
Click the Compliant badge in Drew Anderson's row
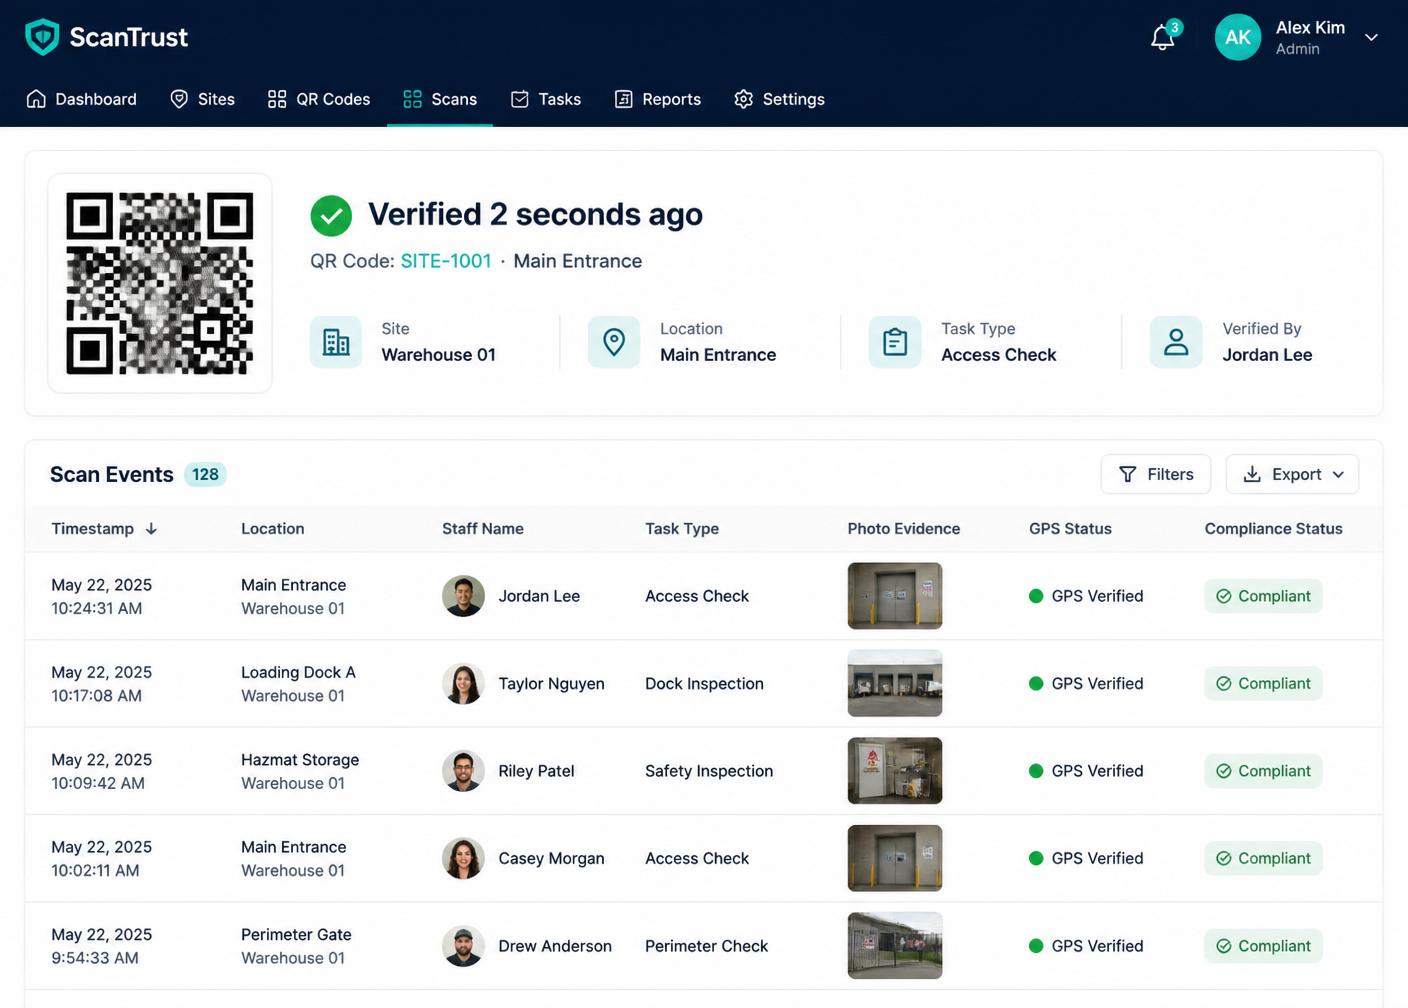1263,946
